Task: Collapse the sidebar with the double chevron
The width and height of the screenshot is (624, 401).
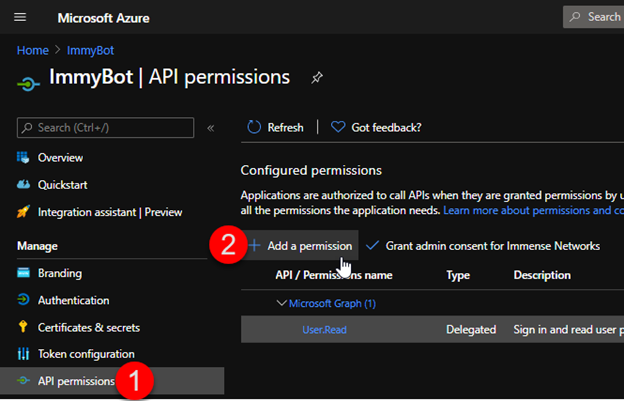Action: [211, 128]
